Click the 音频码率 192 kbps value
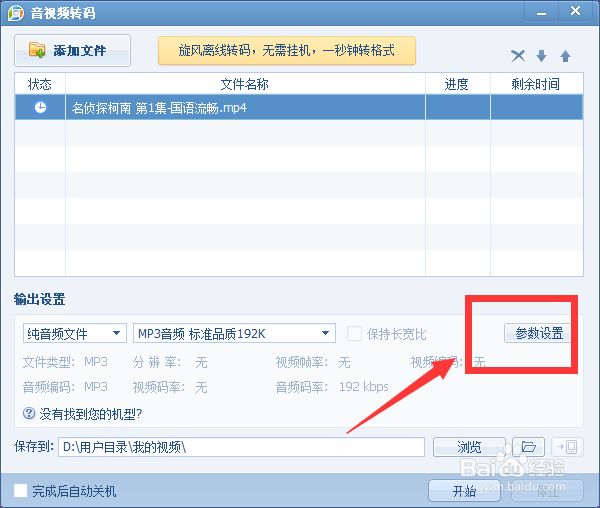 (x=364, y=387)
